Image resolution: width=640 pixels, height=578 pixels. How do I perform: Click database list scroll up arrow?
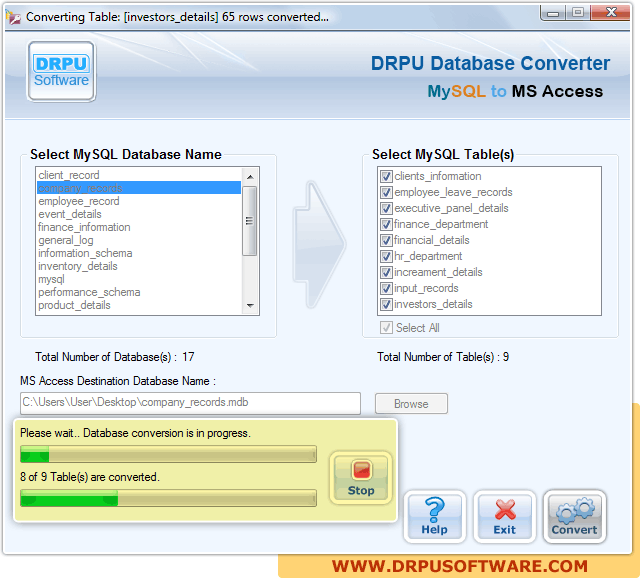[250, 177]
